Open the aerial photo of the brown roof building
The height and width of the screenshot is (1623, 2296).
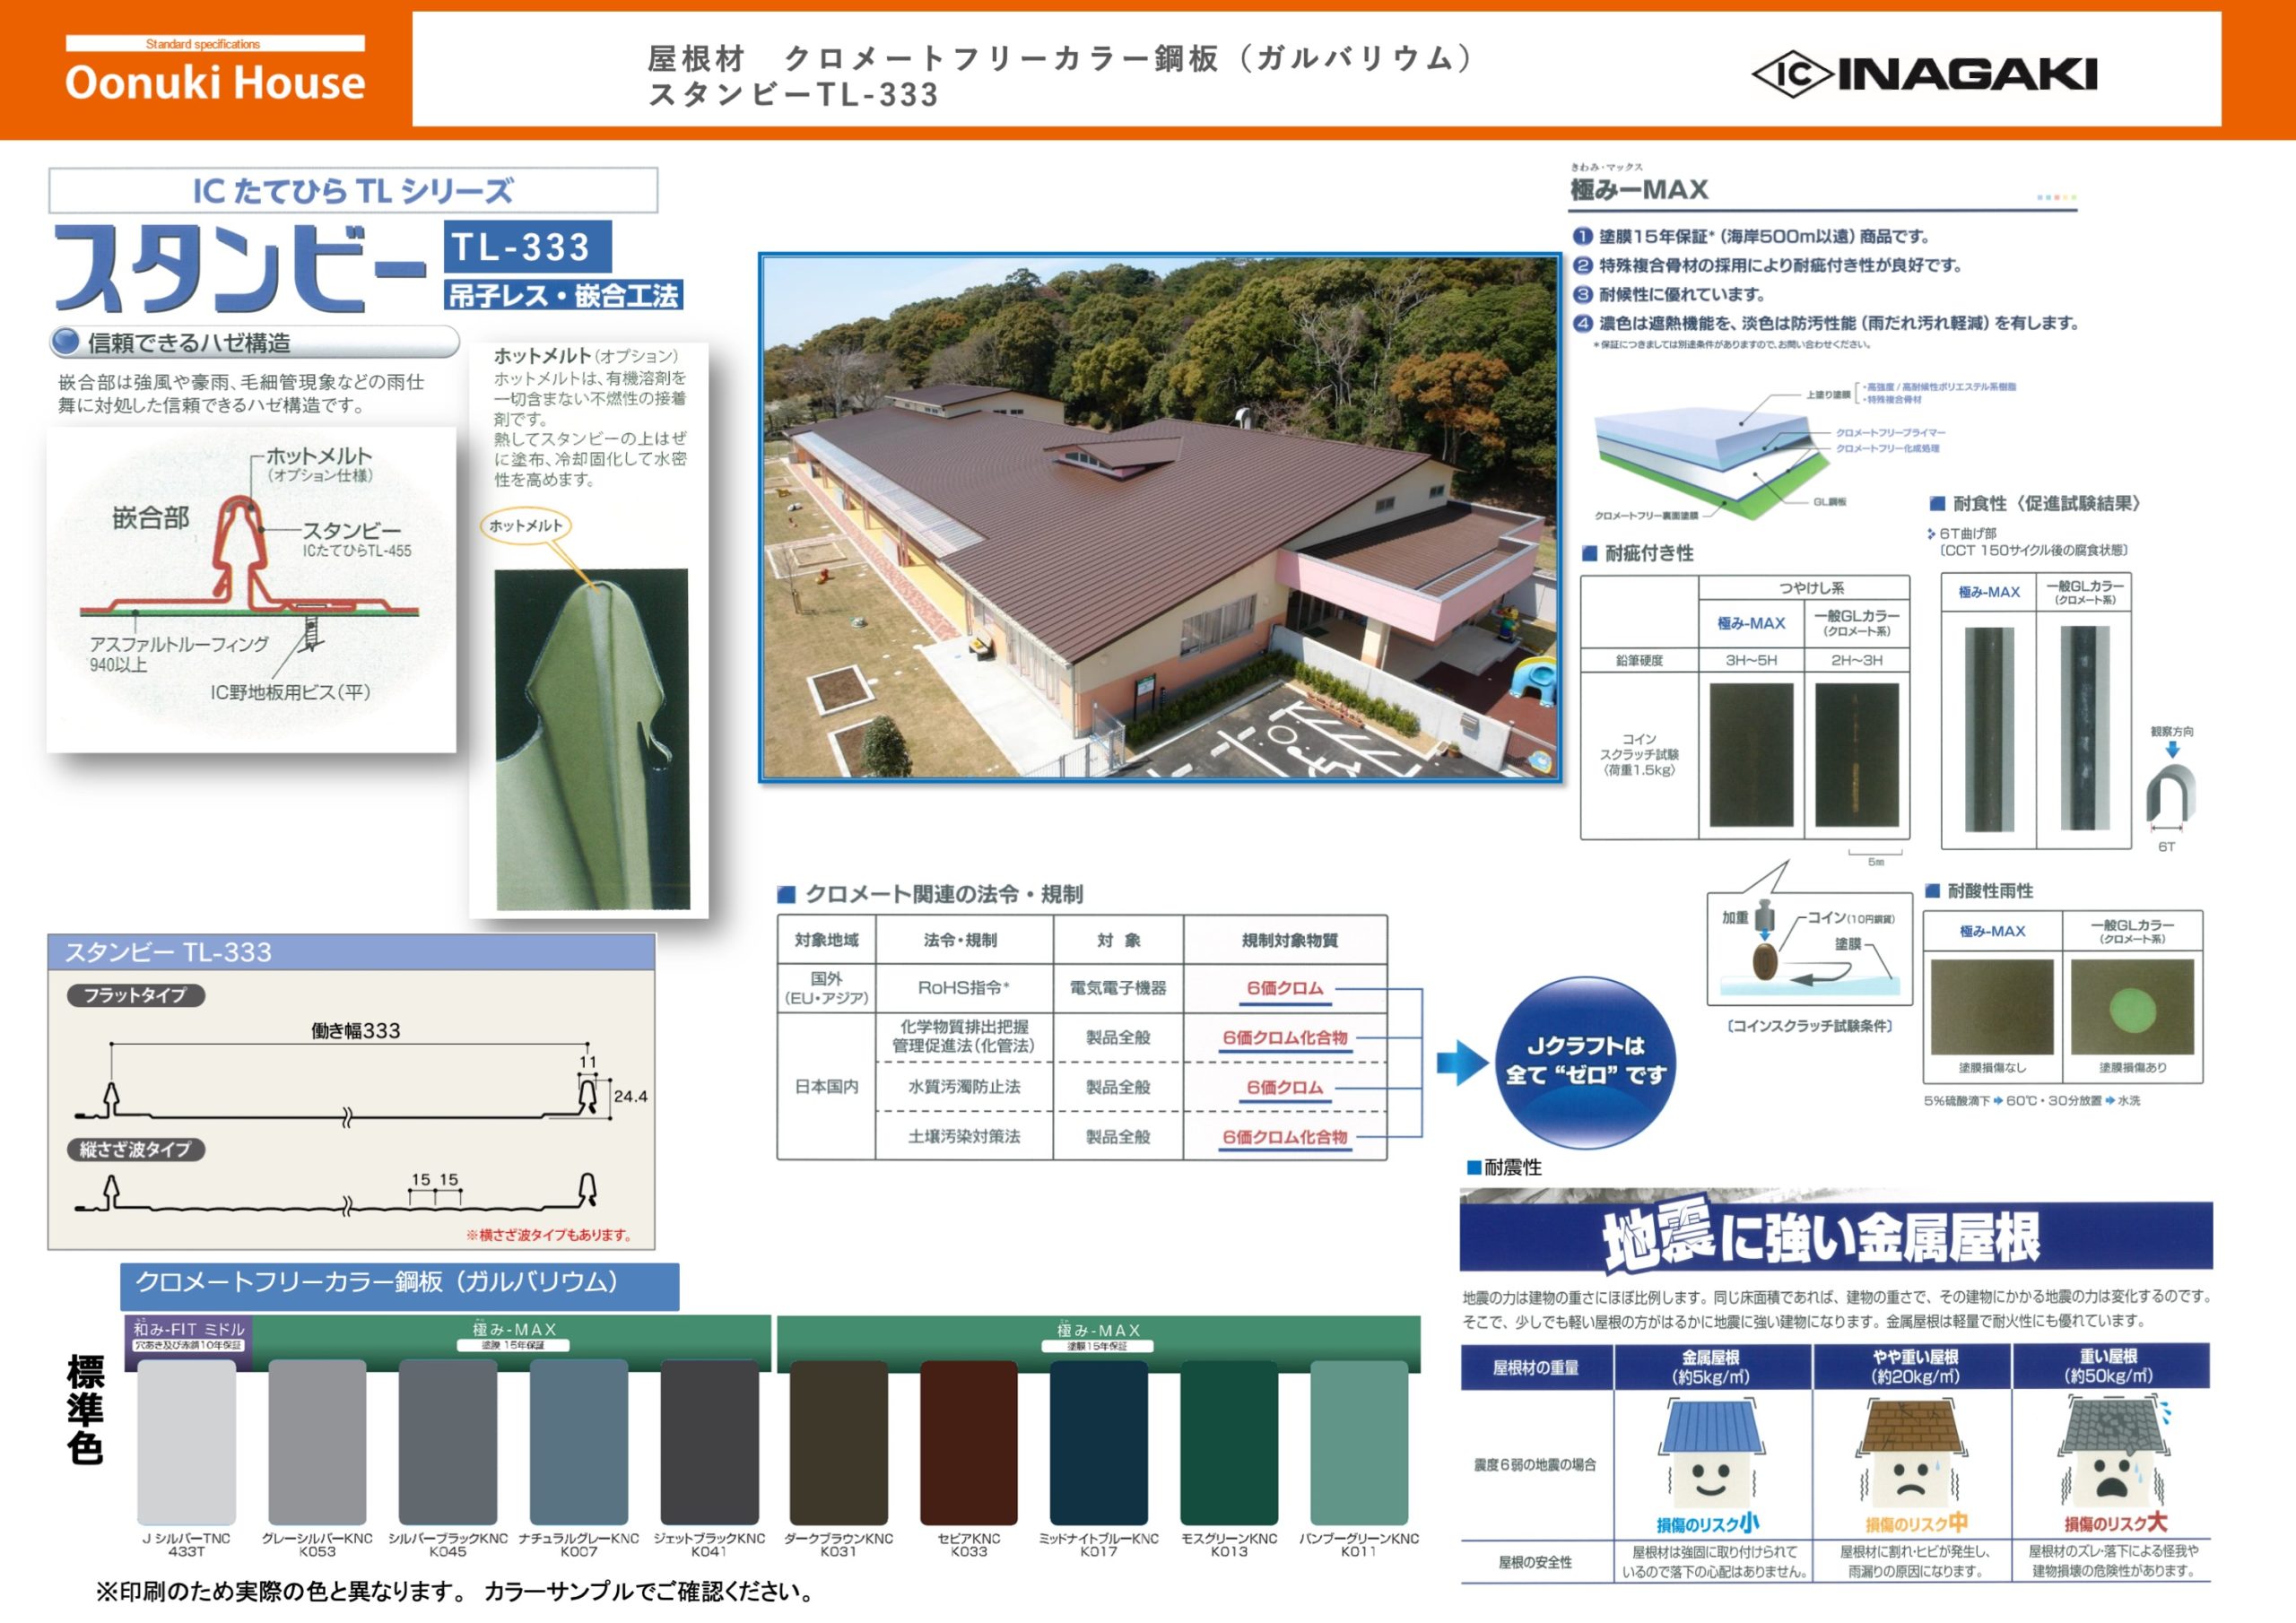point(1160,517)
